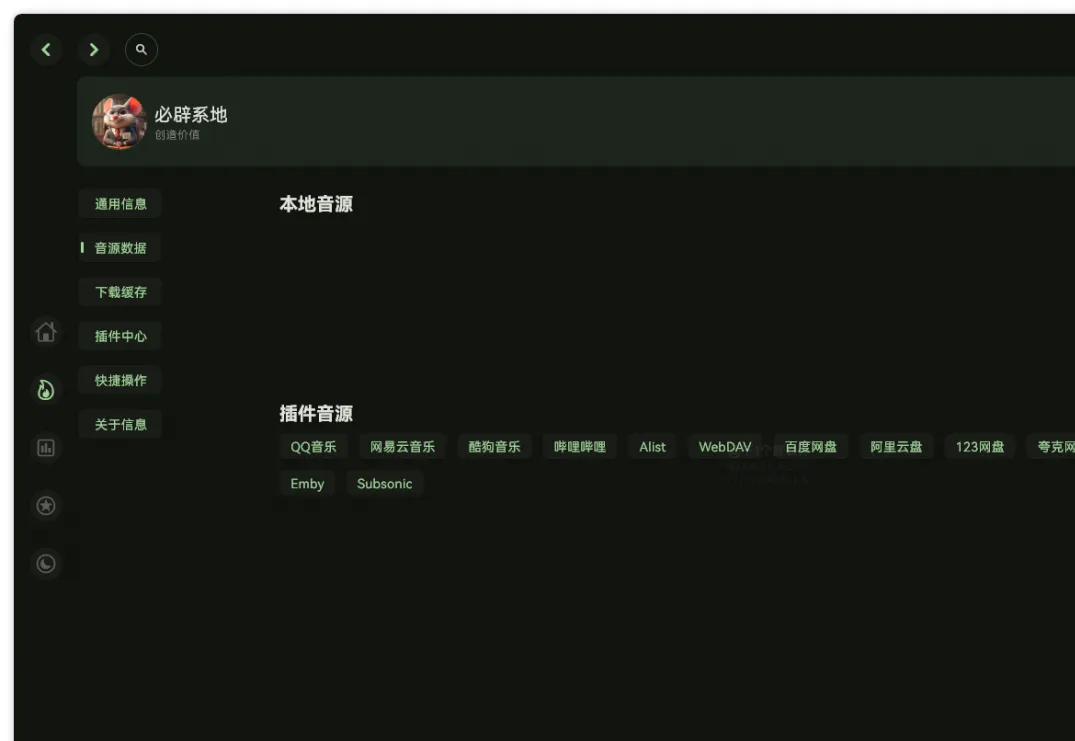1075x741 pixels.
Task: Open the Home page from sidebar
Action: tap(46, 333)
